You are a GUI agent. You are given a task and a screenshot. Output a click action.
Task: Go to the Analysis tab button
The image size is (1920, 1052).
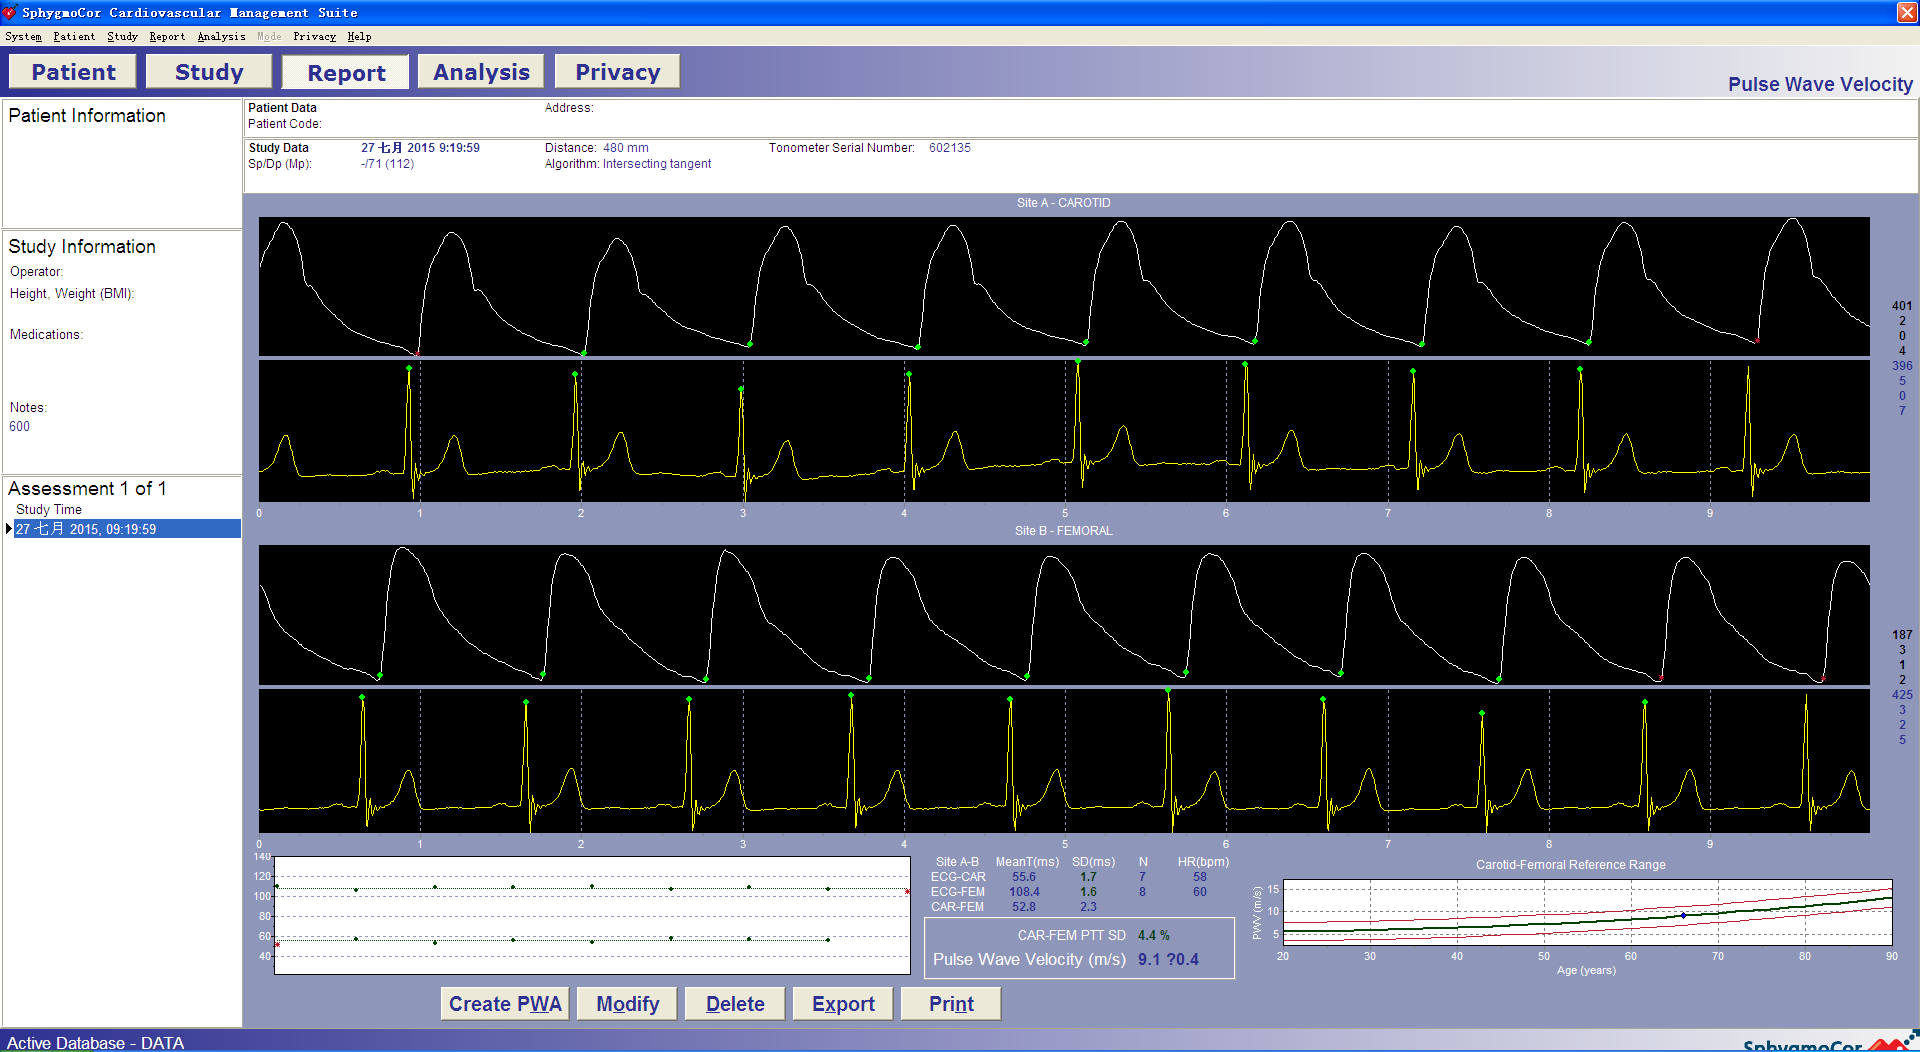click(481, 72)
